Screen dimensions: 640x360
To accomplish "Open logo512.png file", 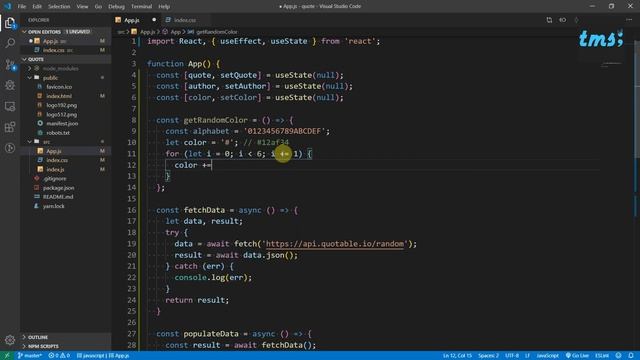I will [x=61, y=114].
